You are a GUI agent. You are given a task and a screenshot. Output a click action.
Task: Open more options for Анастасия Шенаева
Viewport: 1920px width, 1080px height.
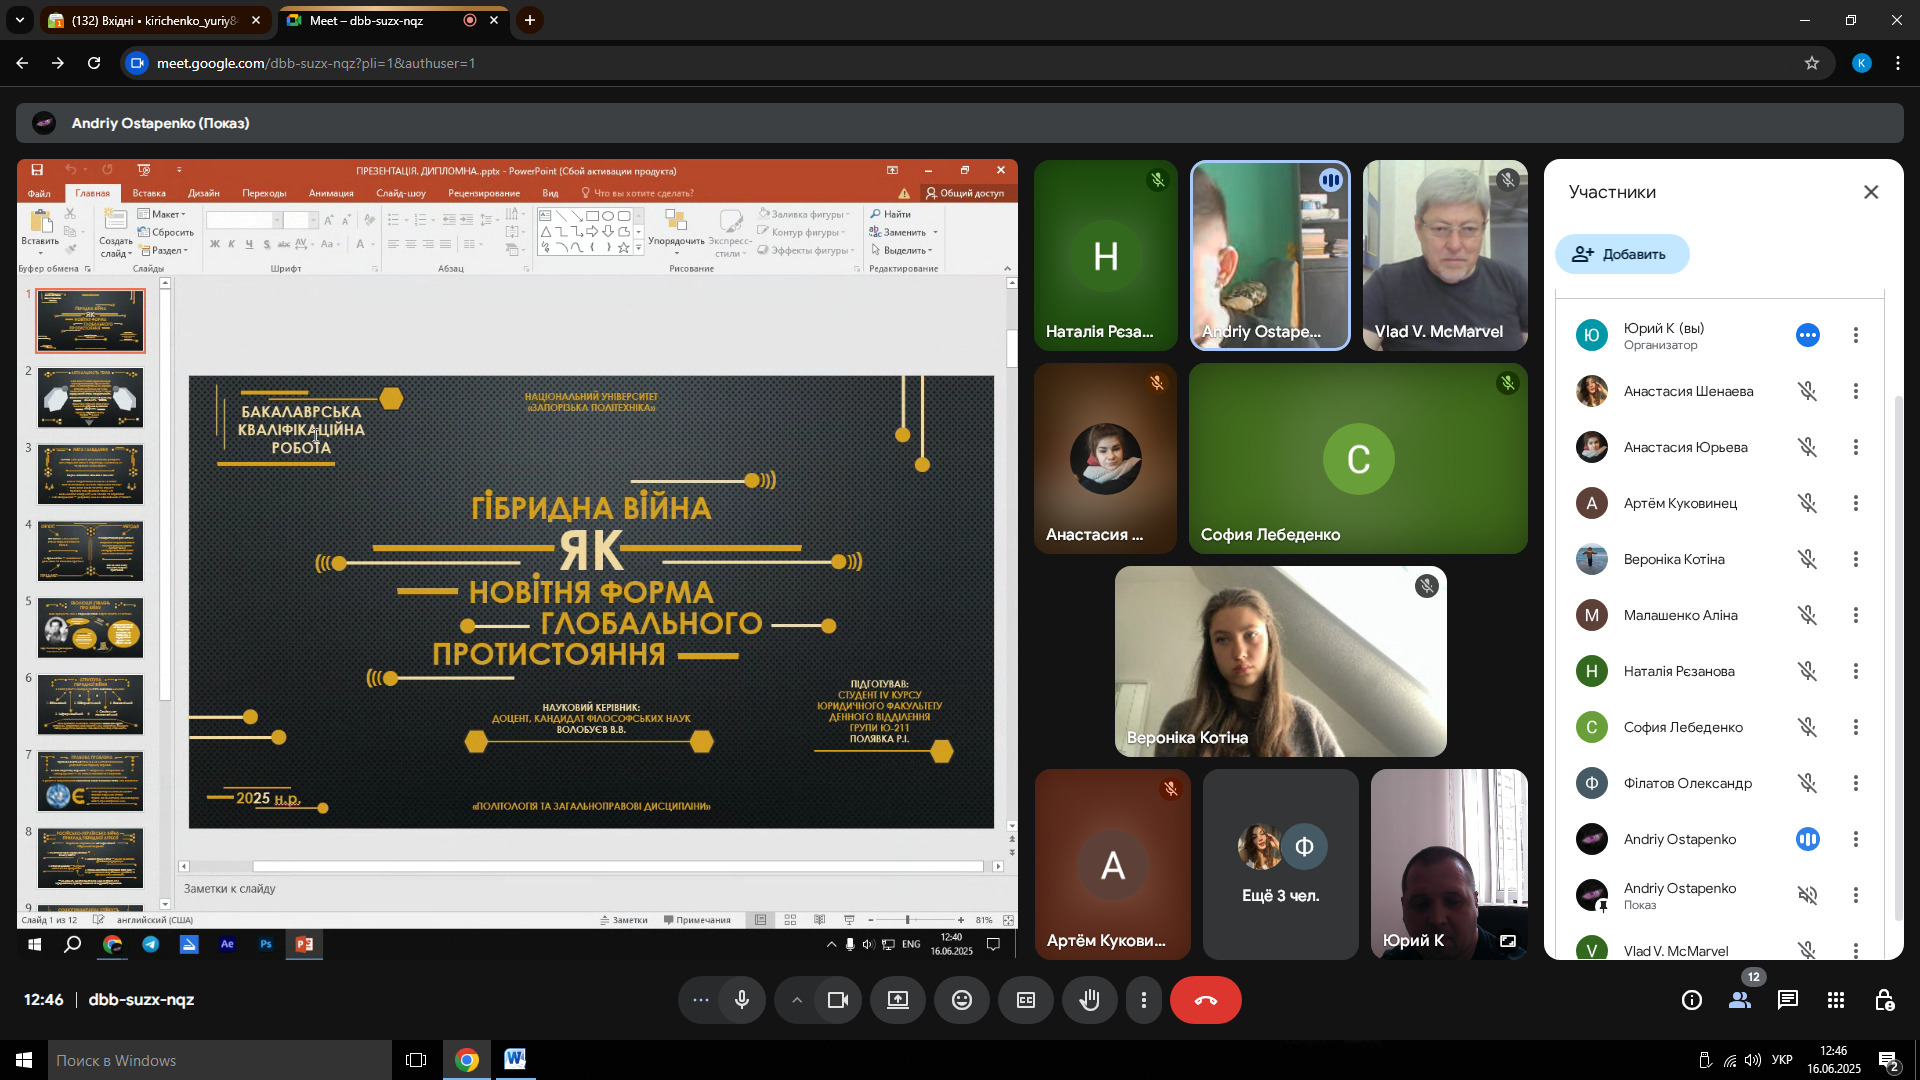point(1855,391)
